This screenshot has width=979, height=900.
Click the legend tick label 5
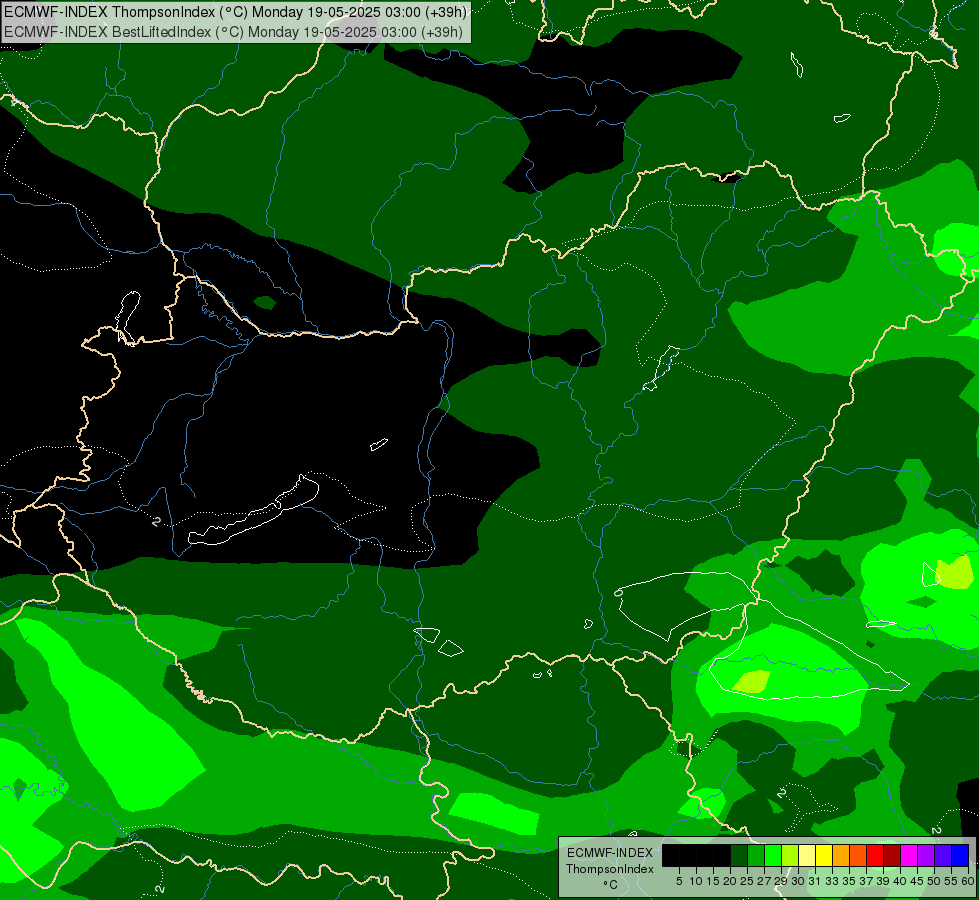pyautogui.click(x=679, y=881)
